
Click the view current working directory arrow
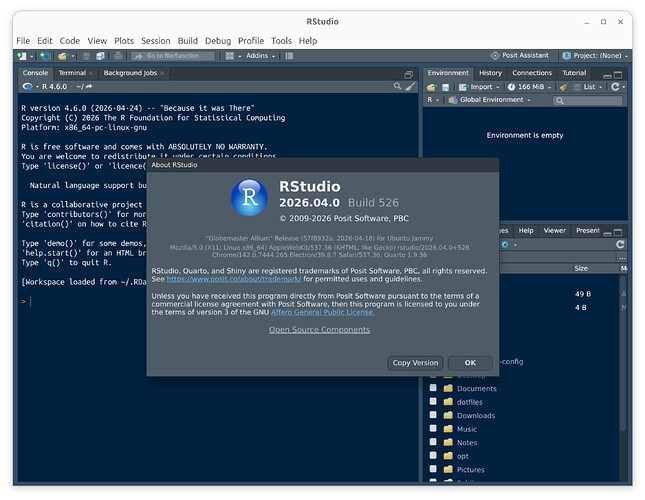[89, 86]
